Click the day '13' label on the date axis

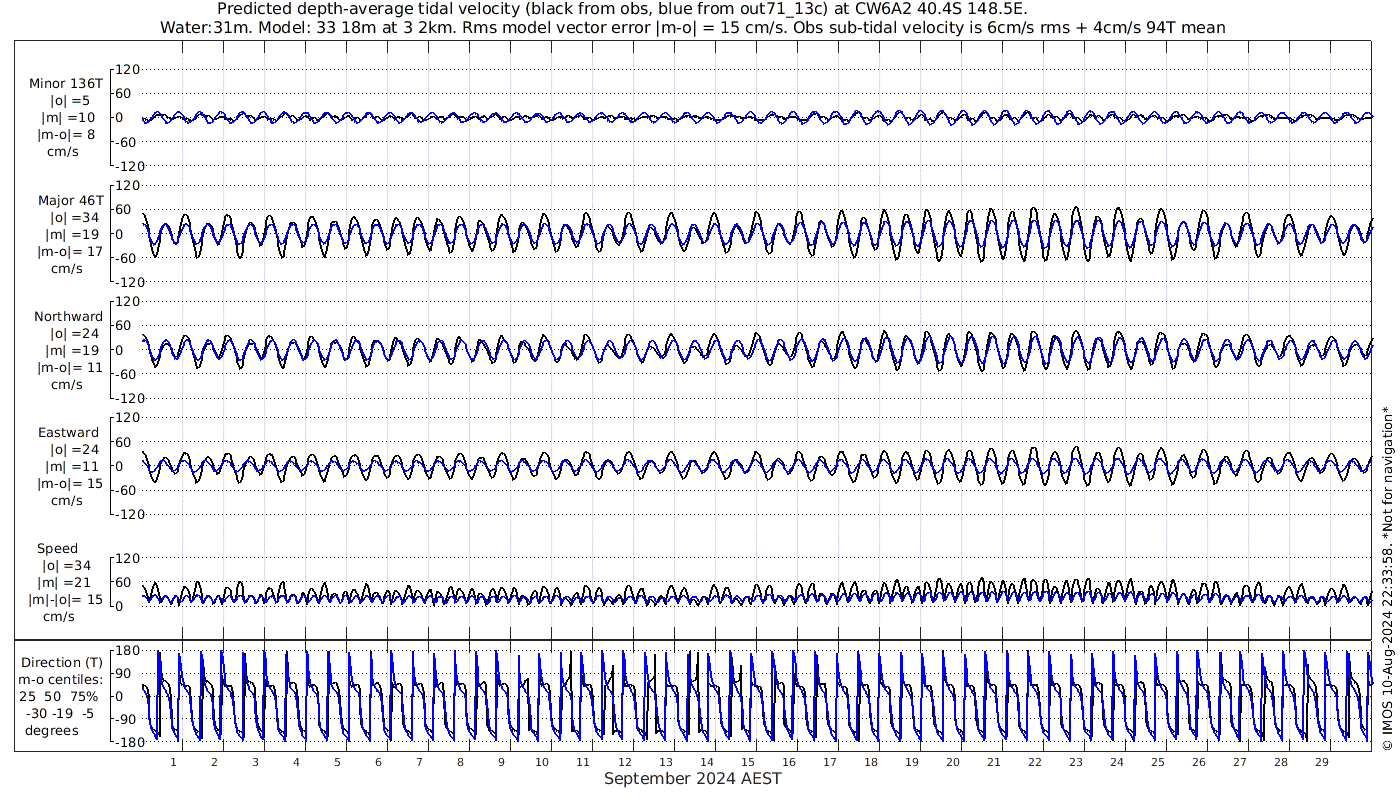click(665, 762)
